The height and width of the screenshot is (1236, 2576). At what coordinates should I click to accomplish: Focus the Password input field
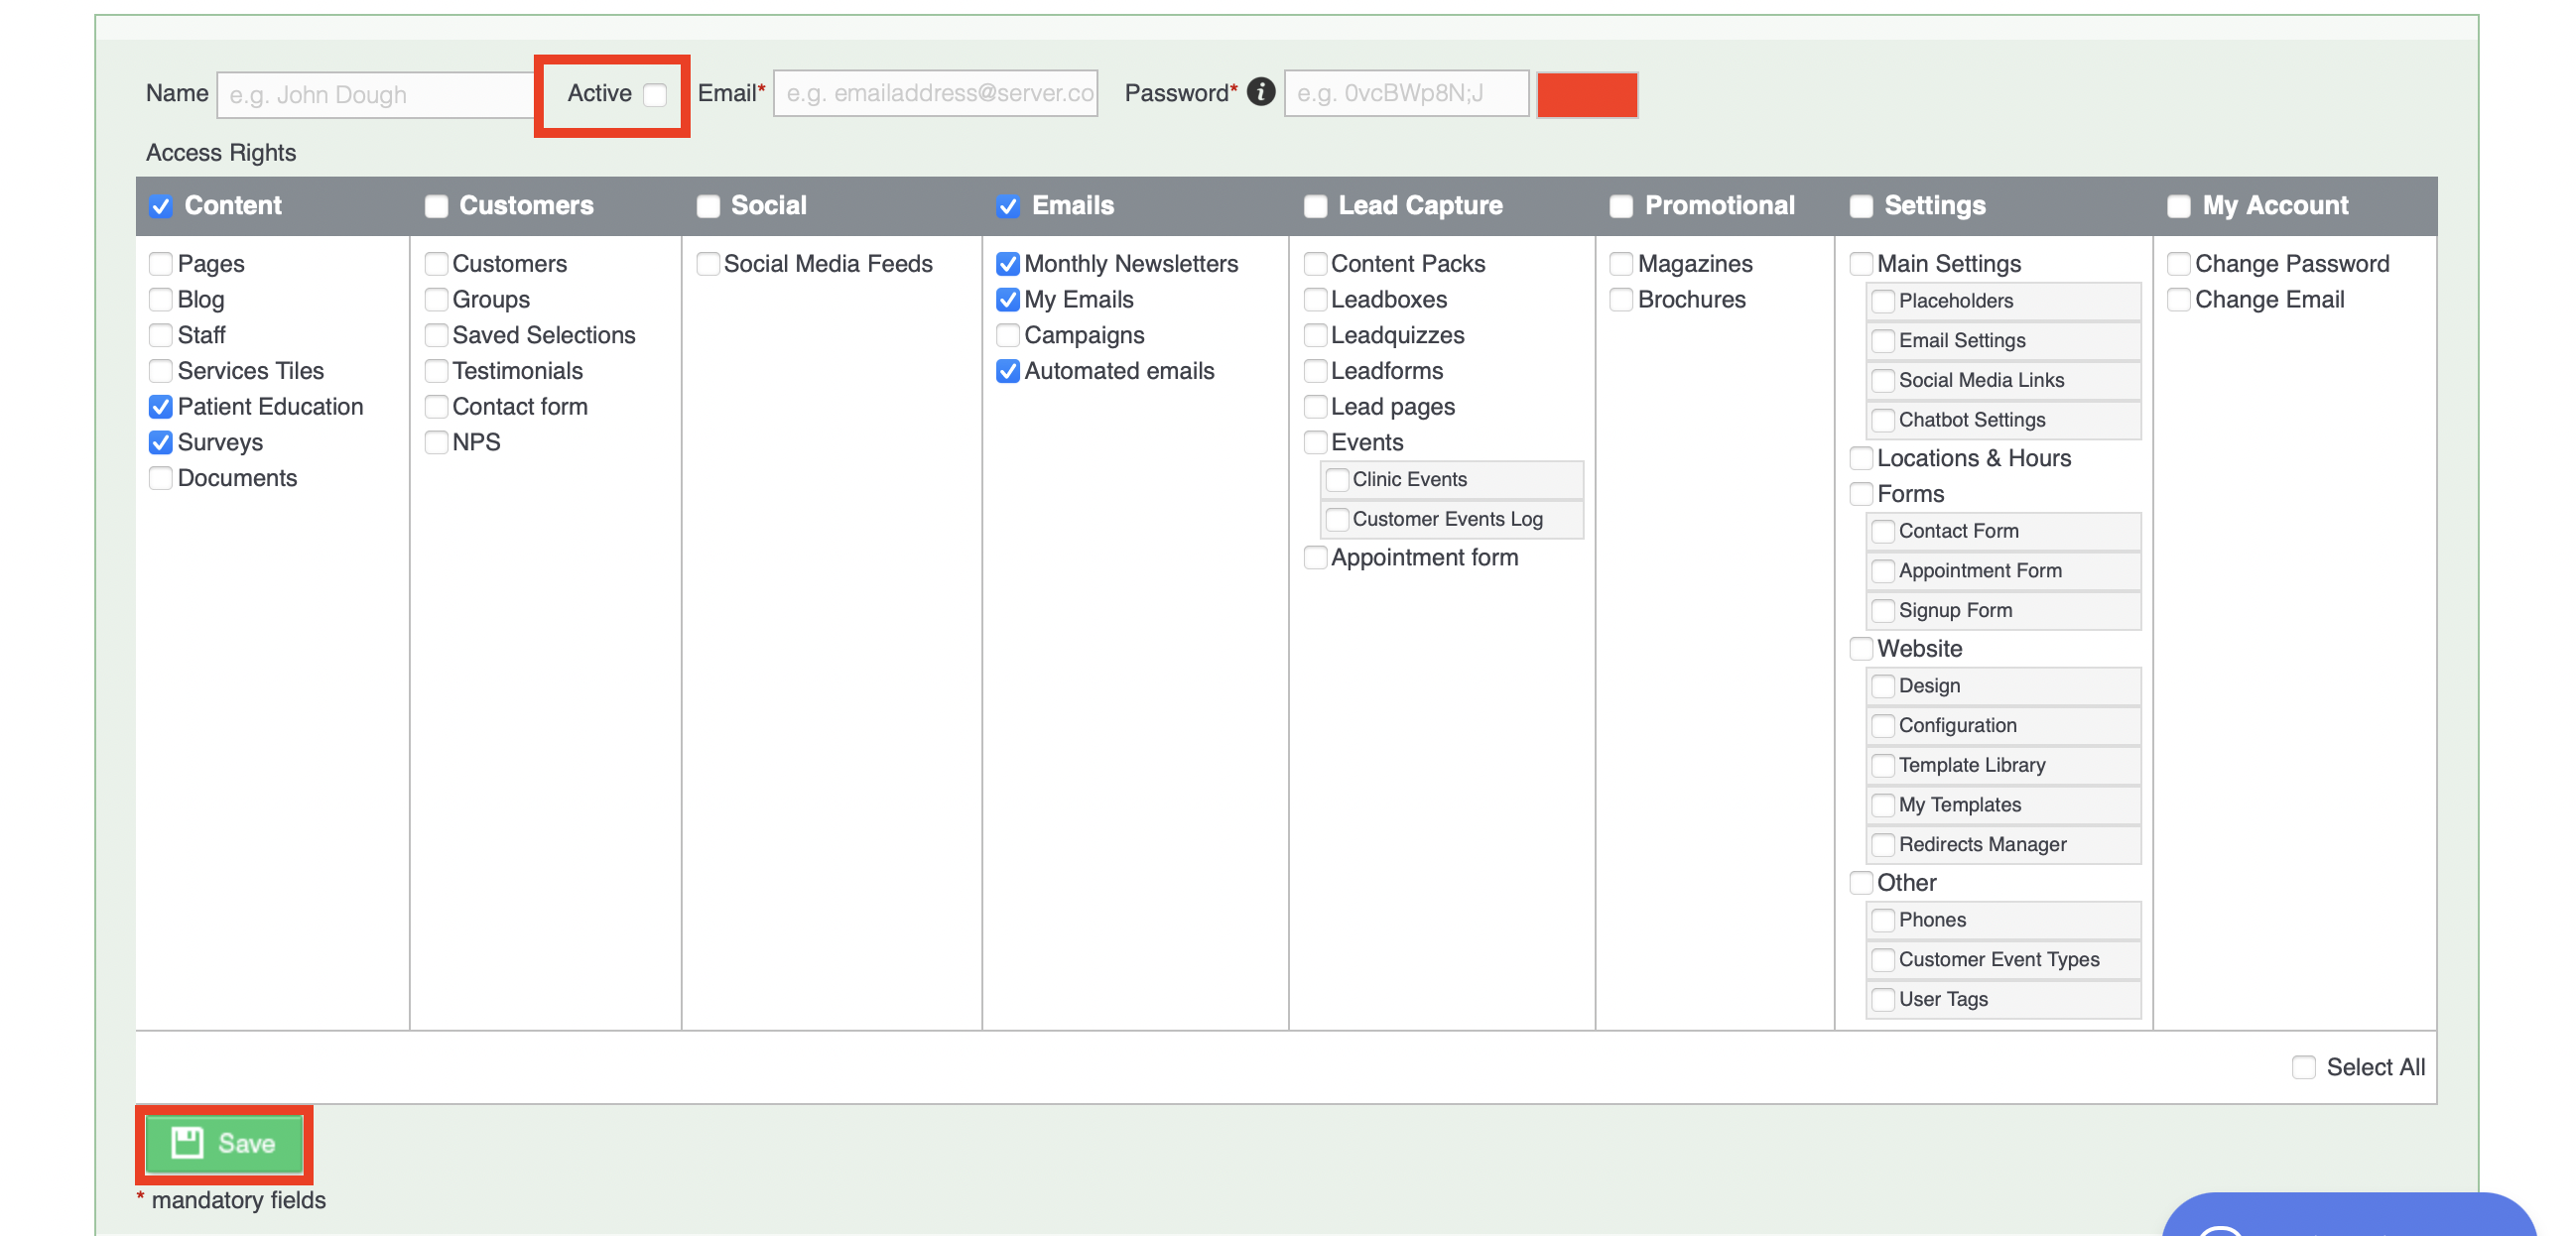pyautogui.click(x=1405, y=94)
